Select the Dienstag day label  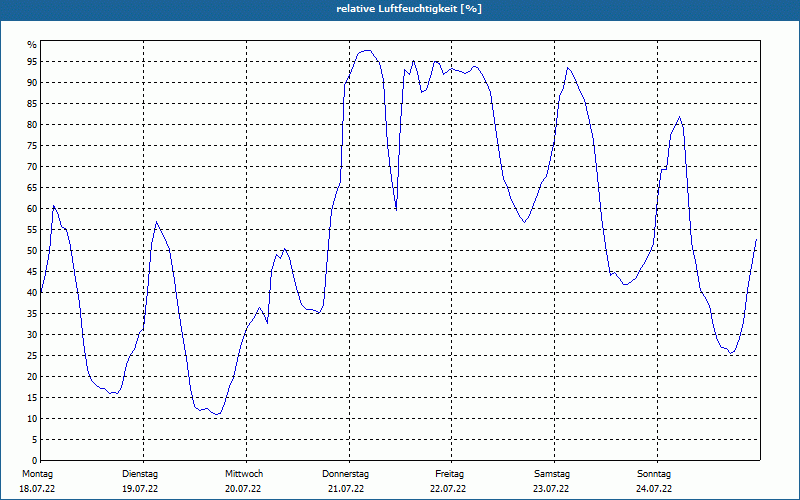(140, 474)
